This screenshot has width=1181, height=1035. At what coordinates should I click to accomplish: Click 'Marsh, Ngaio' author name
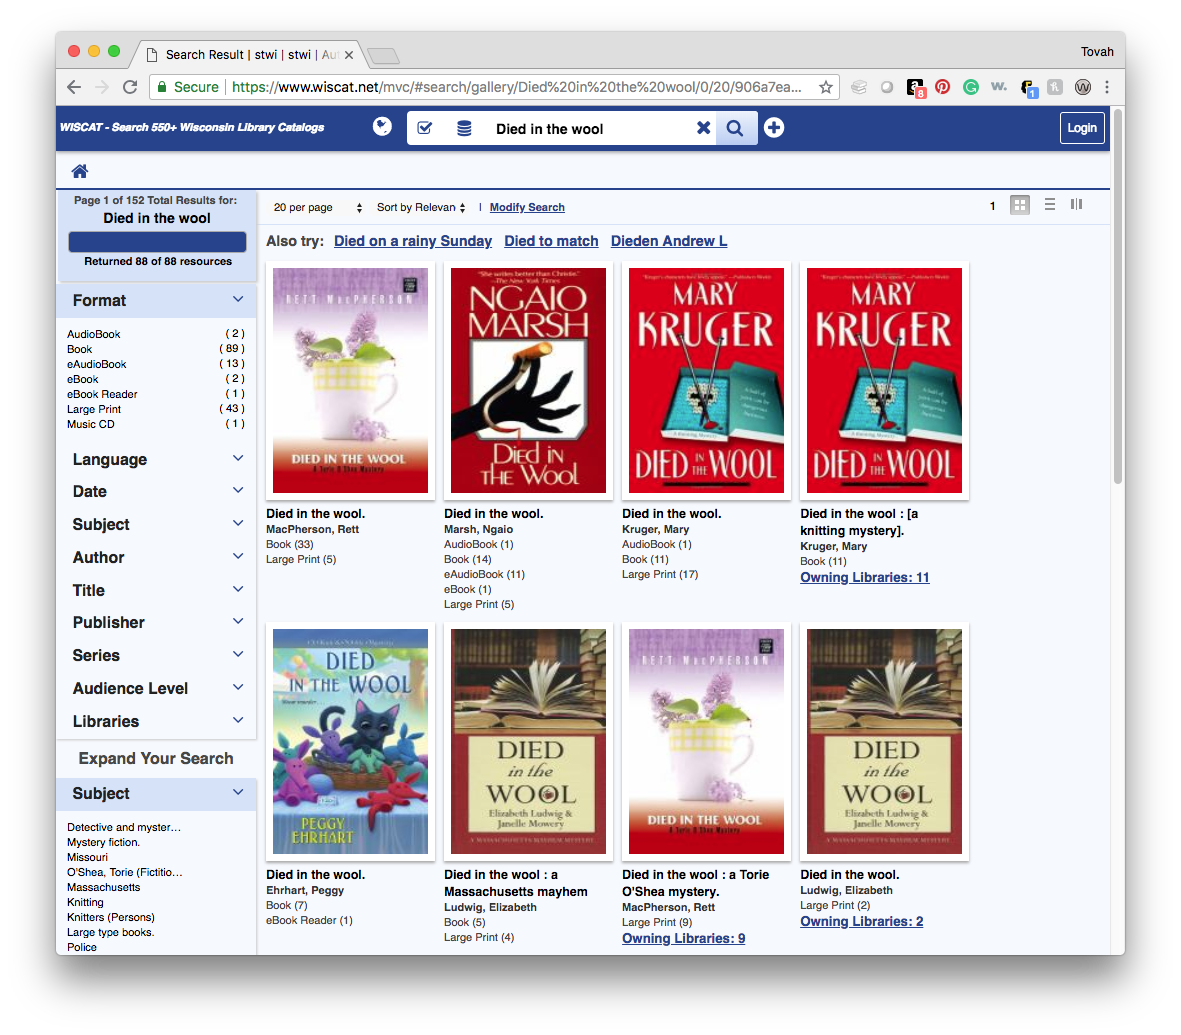(478, 530)
